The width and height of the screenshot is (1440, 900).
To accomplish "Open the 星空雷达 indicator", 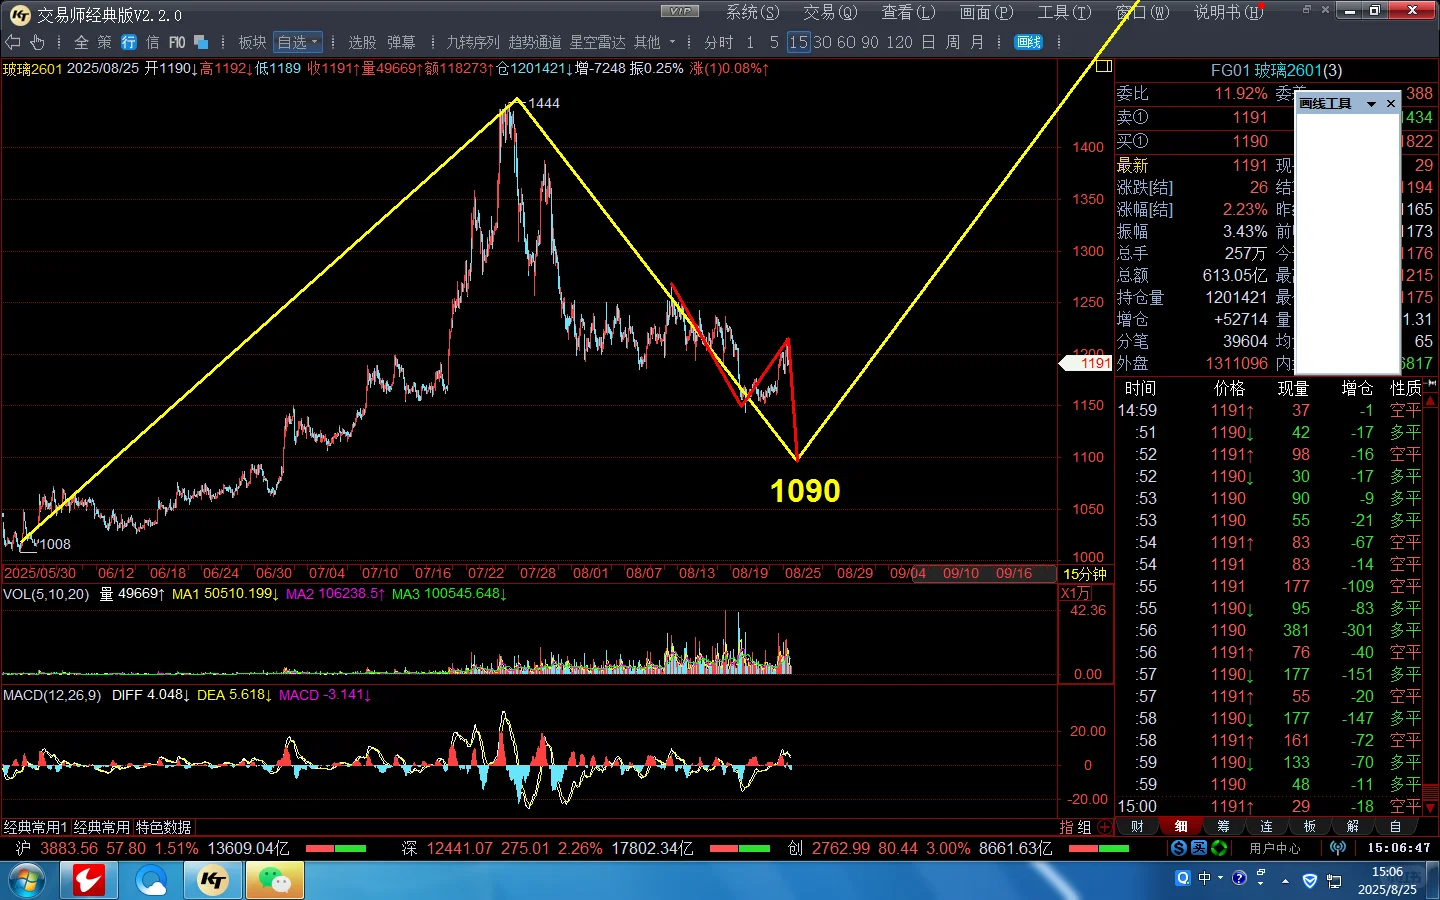I will point(597,42).
